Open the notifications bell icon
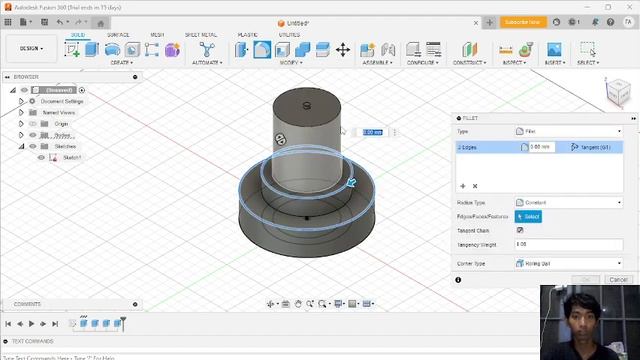 tap(595, 22)
